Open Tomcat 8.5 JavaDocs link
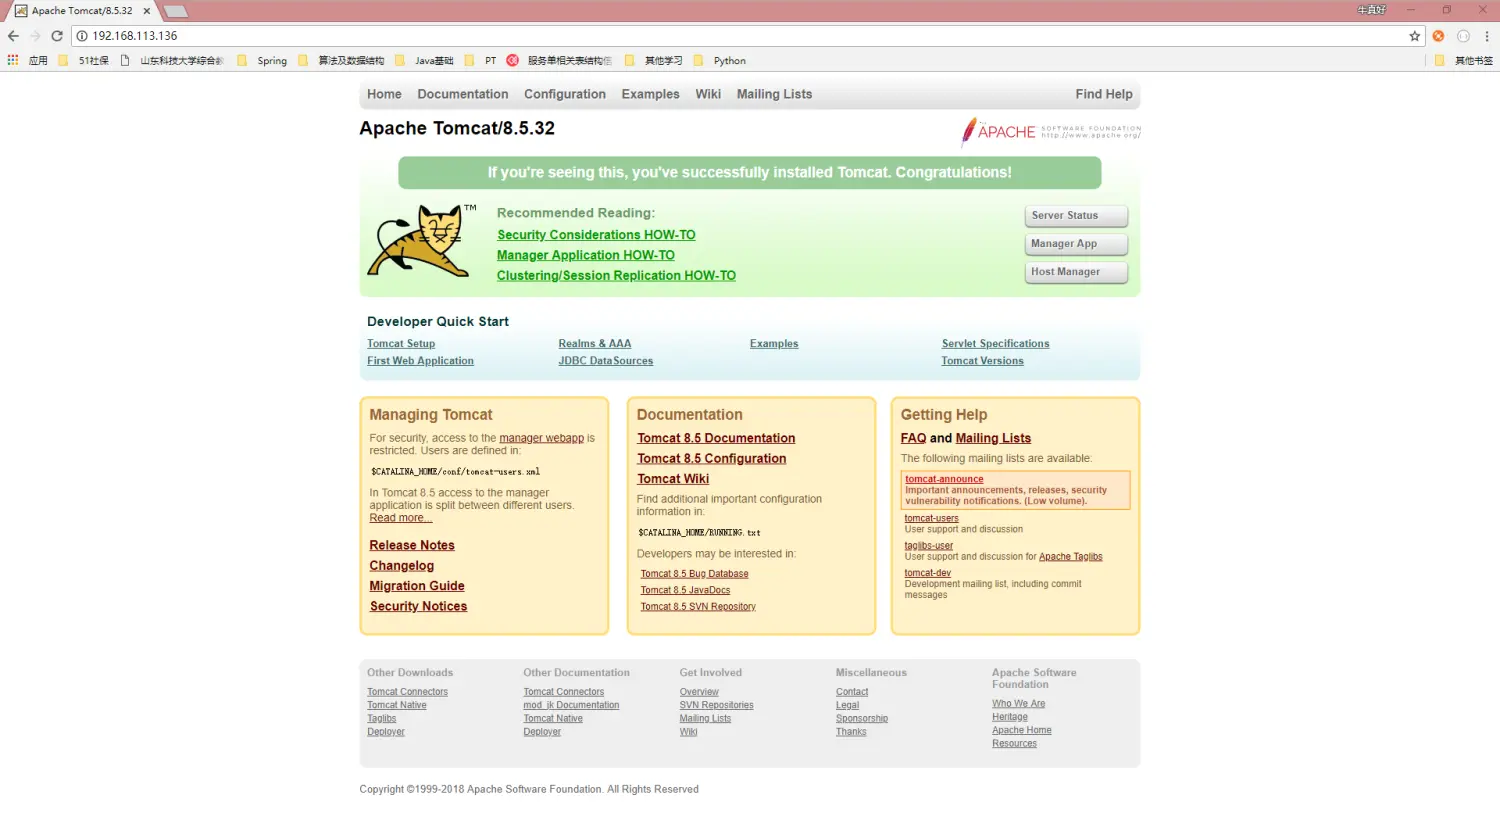 point(685,591)
